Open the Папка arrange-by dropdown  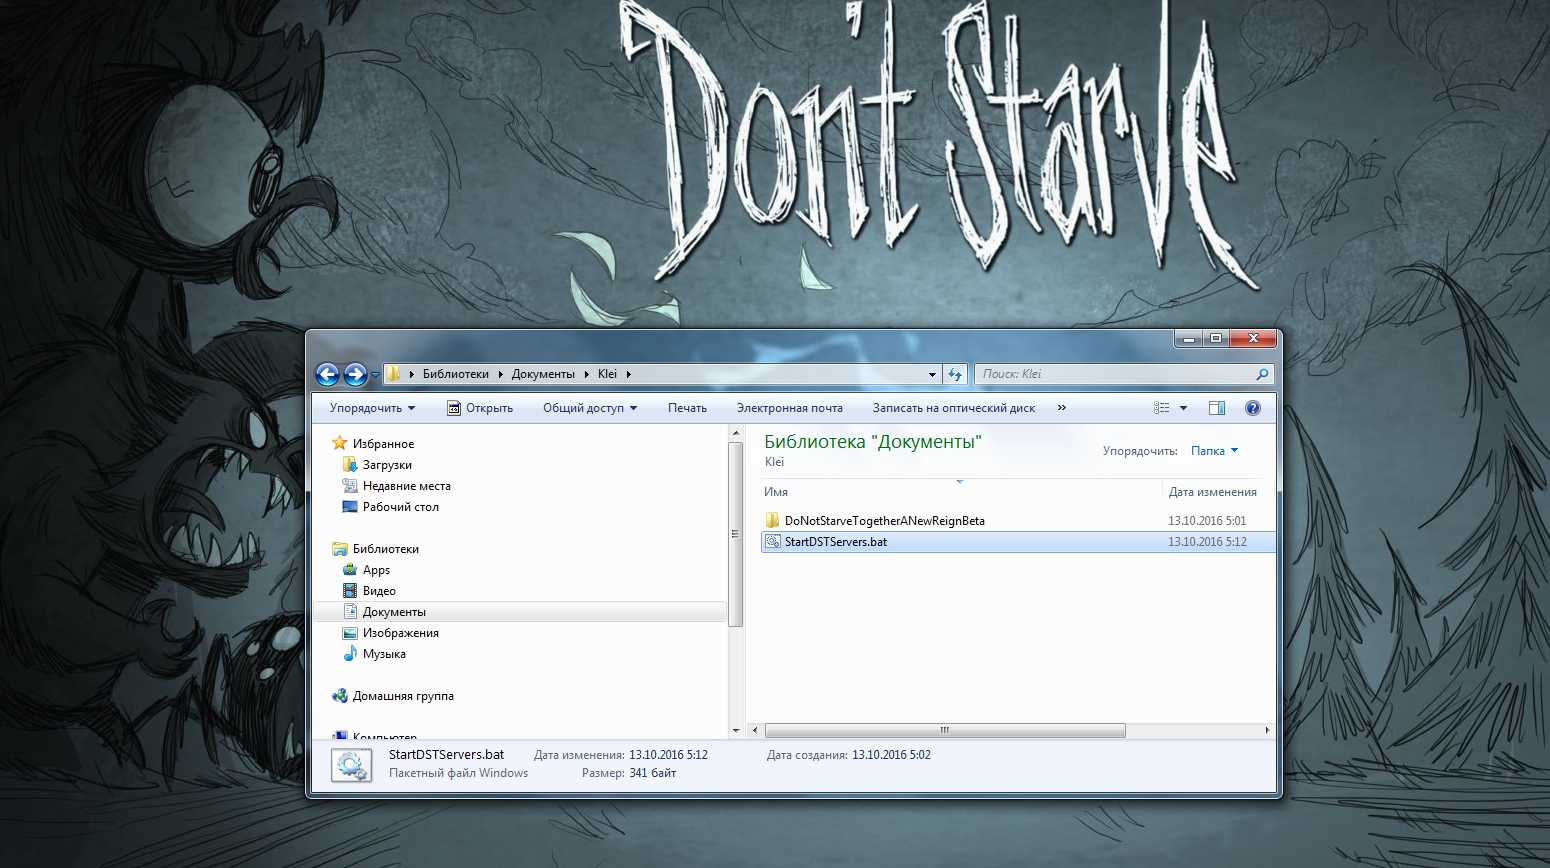point(1214,451)
